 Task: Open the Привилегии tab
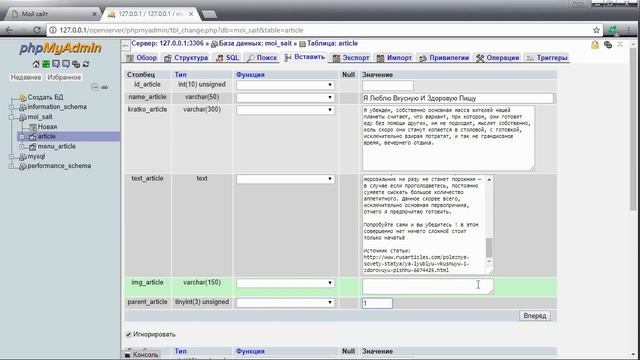tap(444, 58)
